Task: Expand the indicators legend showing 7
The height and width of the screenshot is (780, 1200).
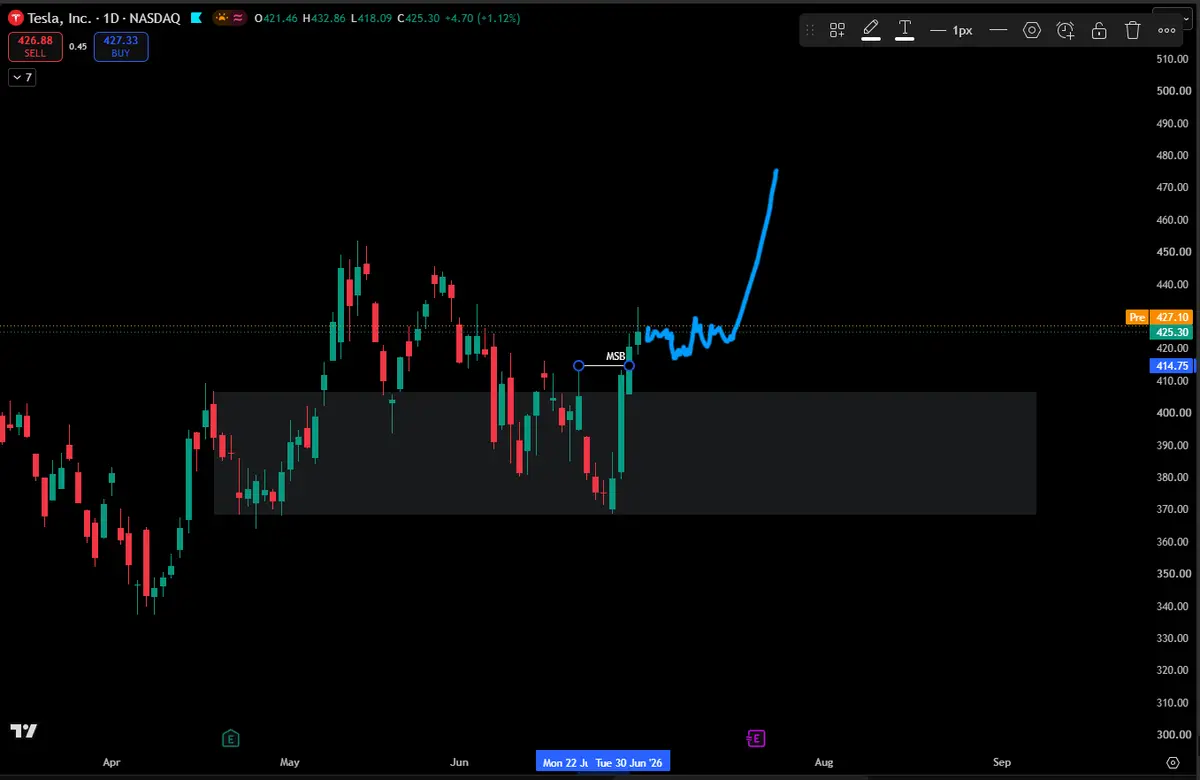Action: point(22,77)
